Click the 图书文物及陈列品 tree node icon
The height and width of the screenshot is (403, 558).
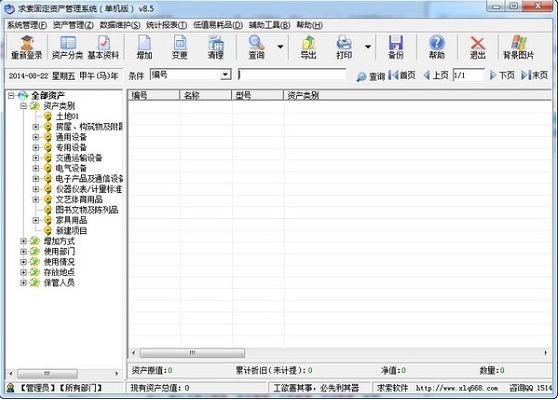(x=48, y=210)
